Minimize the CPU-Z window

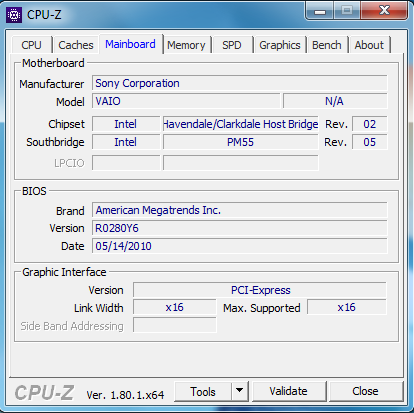tap(319, 11)
